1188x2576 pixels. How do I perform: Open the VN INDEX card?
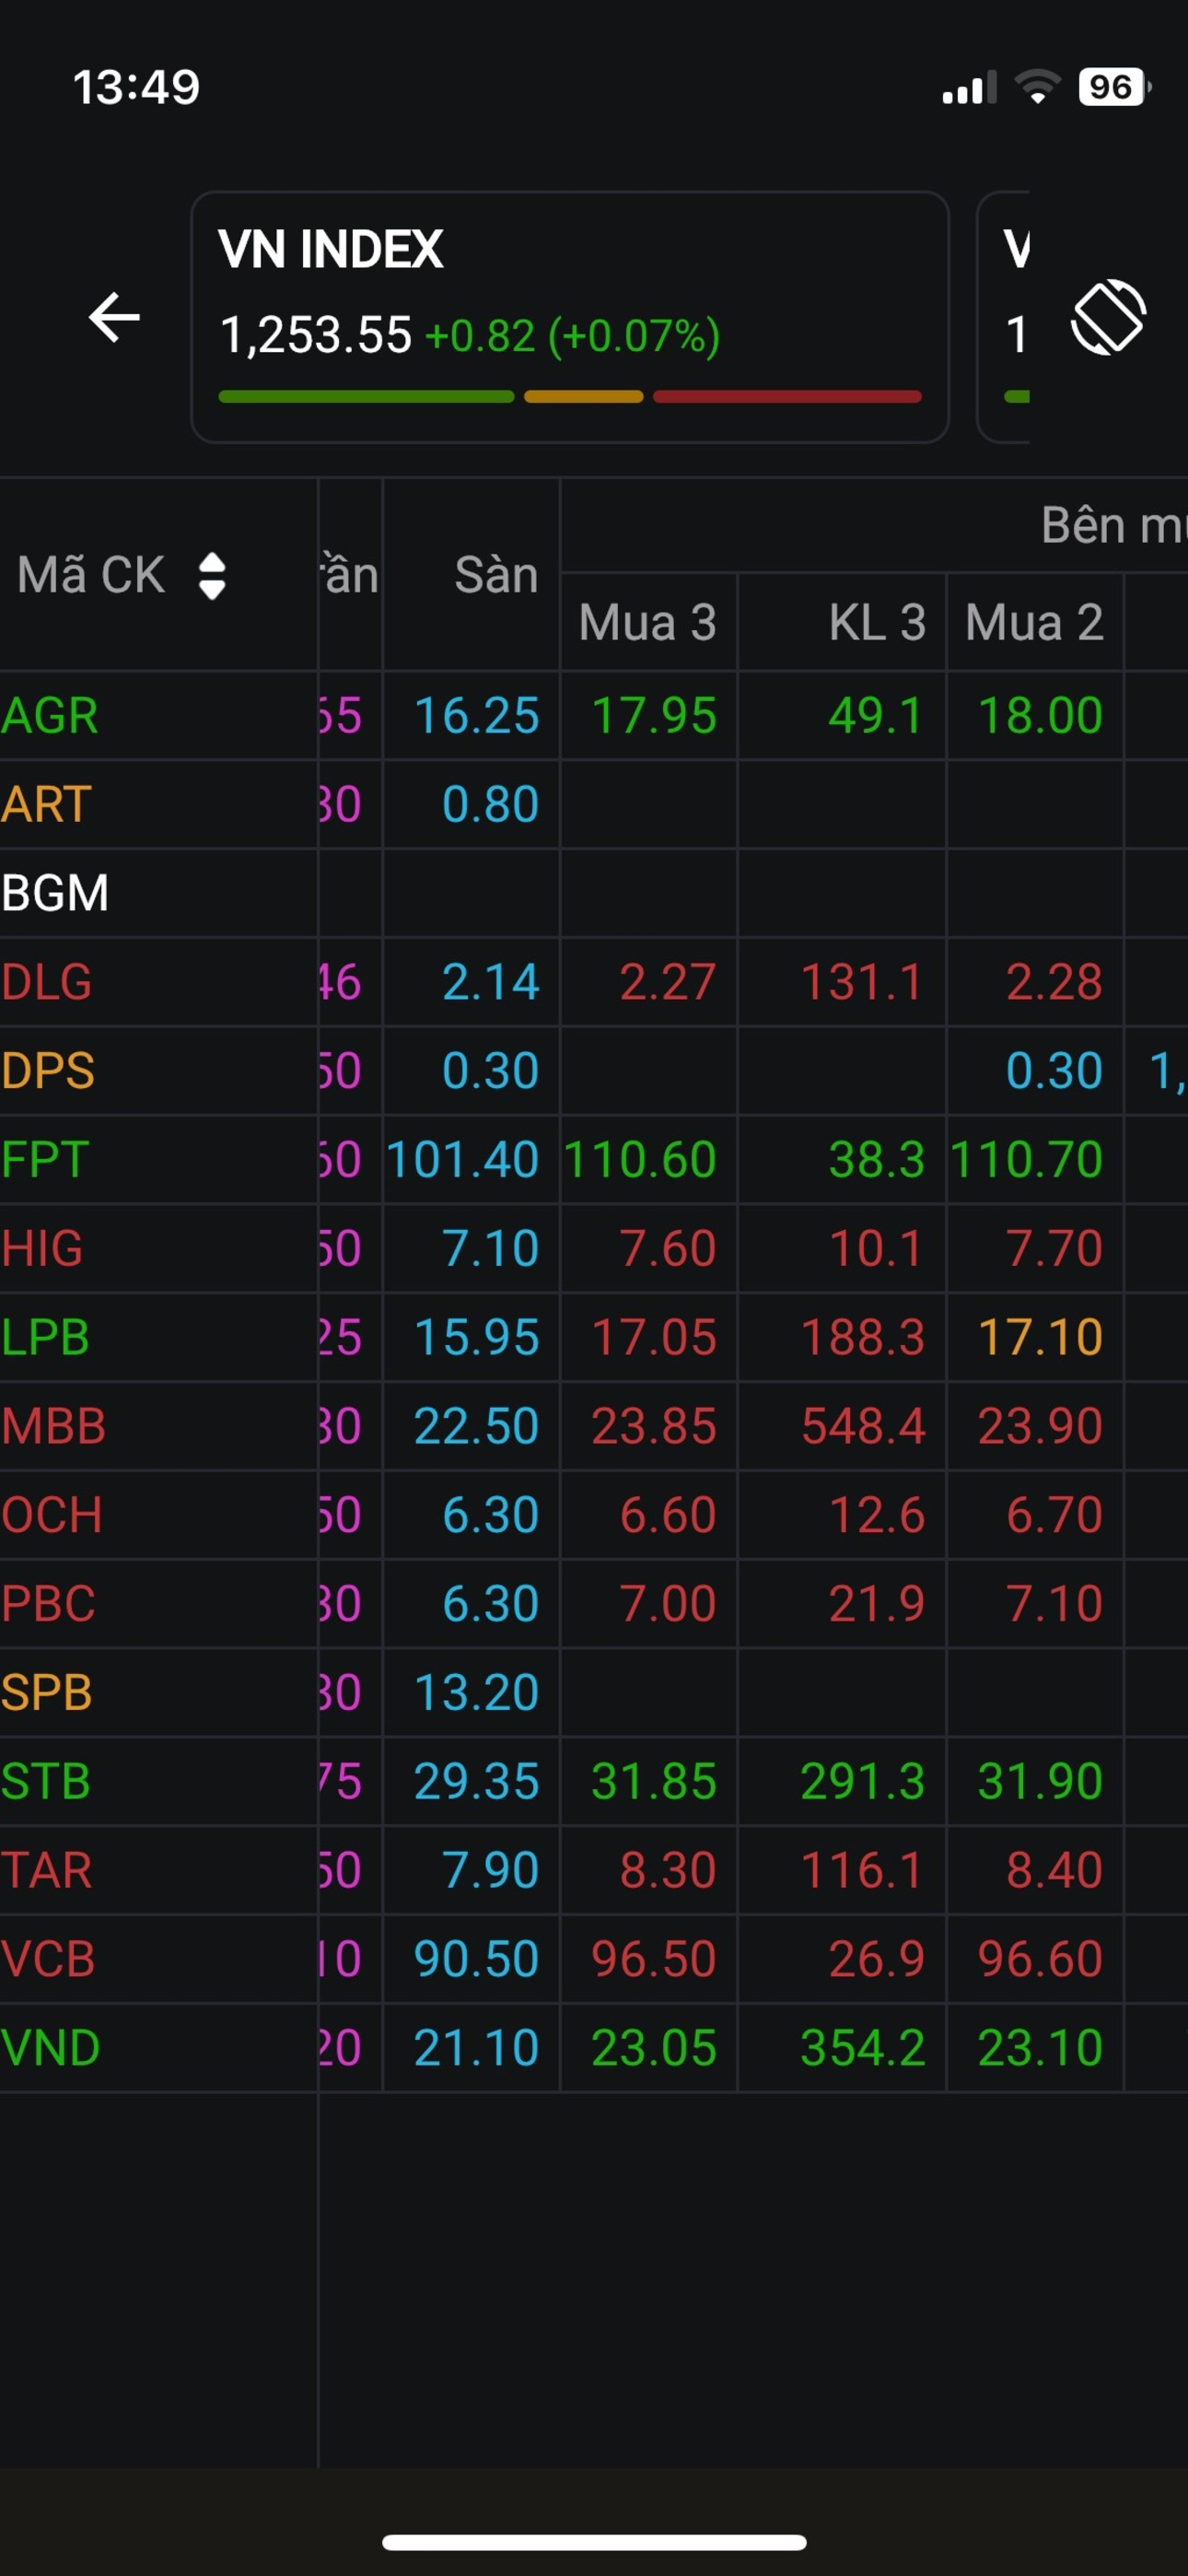click(569, 317)
